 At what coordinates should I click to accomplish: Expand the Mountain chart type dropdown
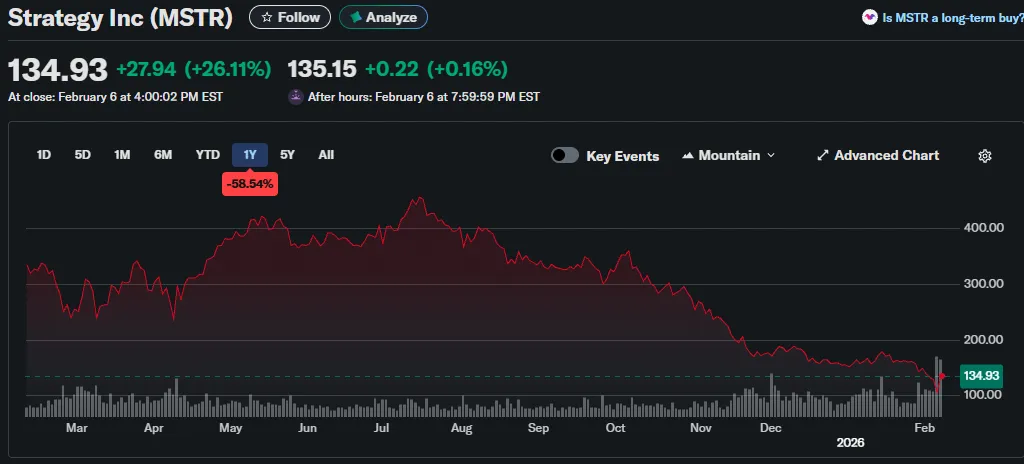[x=770, y=156]
